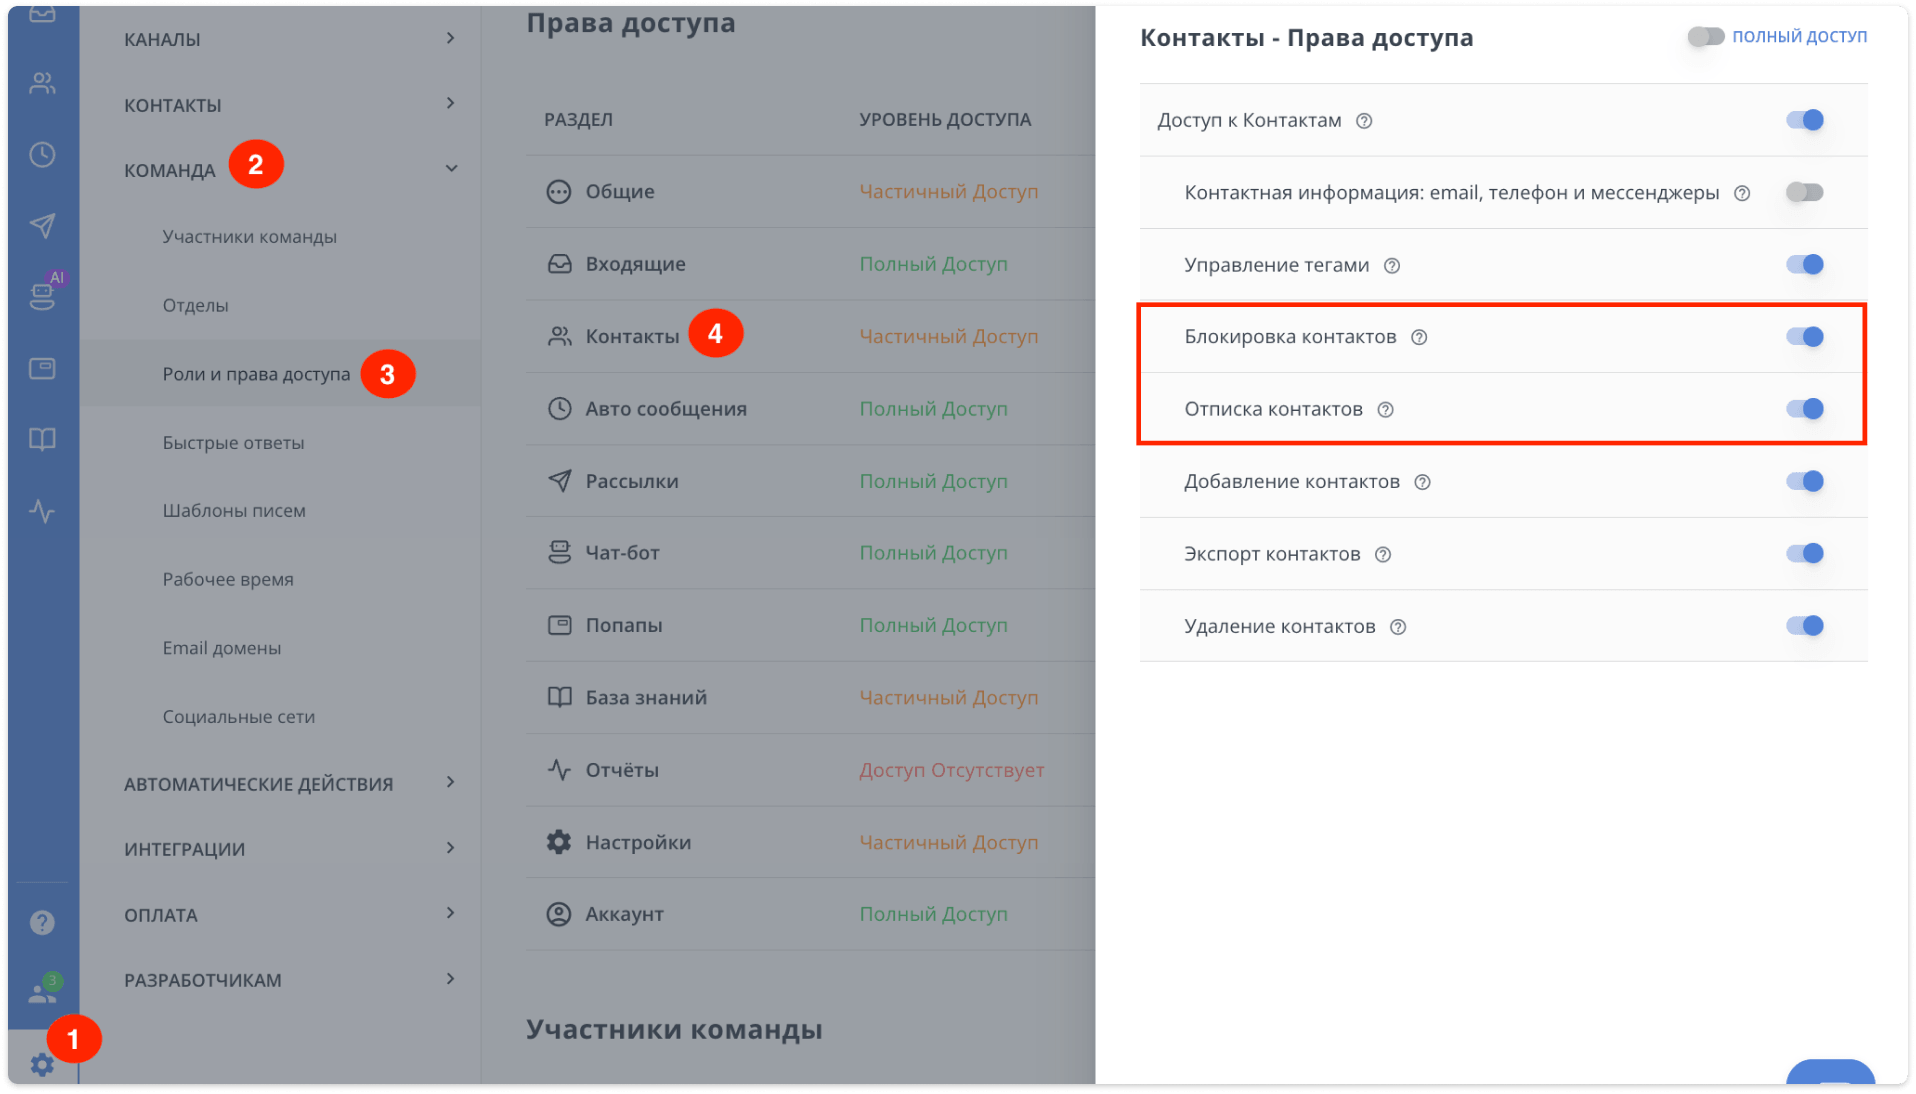Select Email домены in the side menu
The height and width of the screenshot is (1094, 1916).
pyautogui.click(x=221, y=647)
